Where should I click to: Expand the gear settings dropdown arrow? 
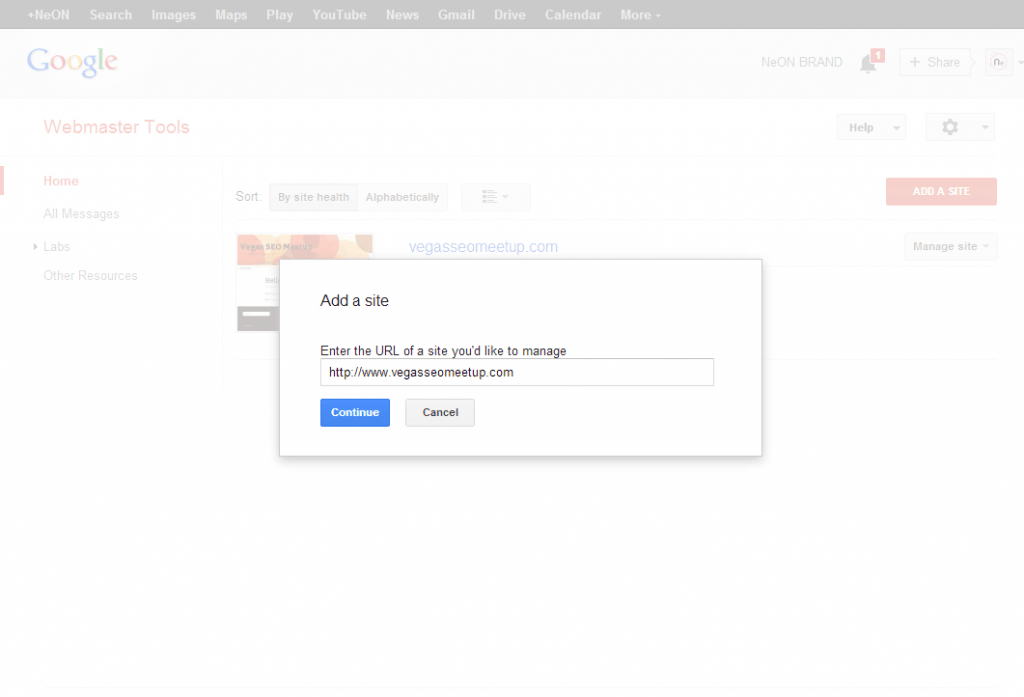tap(985, 127)
